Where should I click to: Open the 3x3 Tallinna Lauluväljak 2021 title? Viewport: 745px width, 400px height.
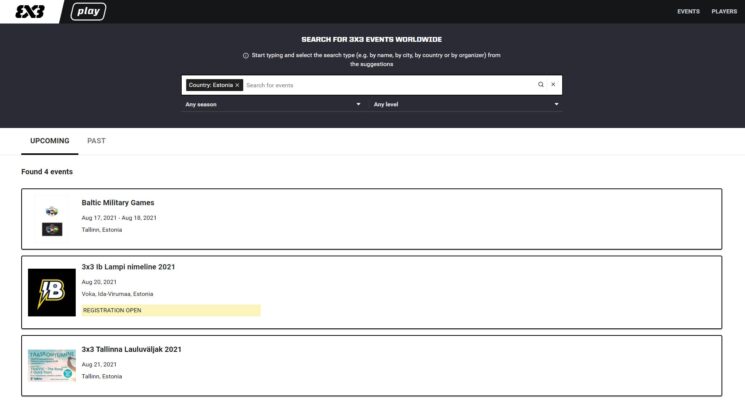click(x=131, y=349)
